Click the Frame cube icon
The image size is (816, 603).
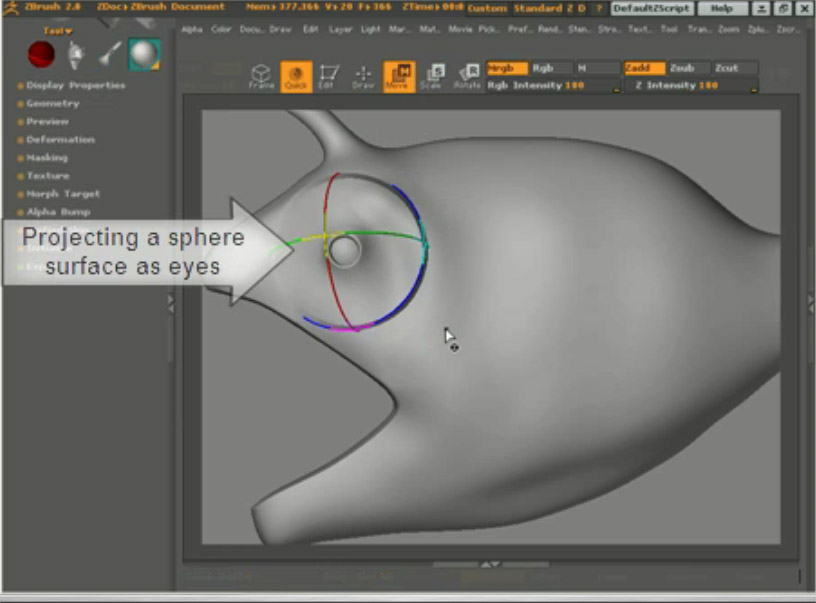point(261,76)
